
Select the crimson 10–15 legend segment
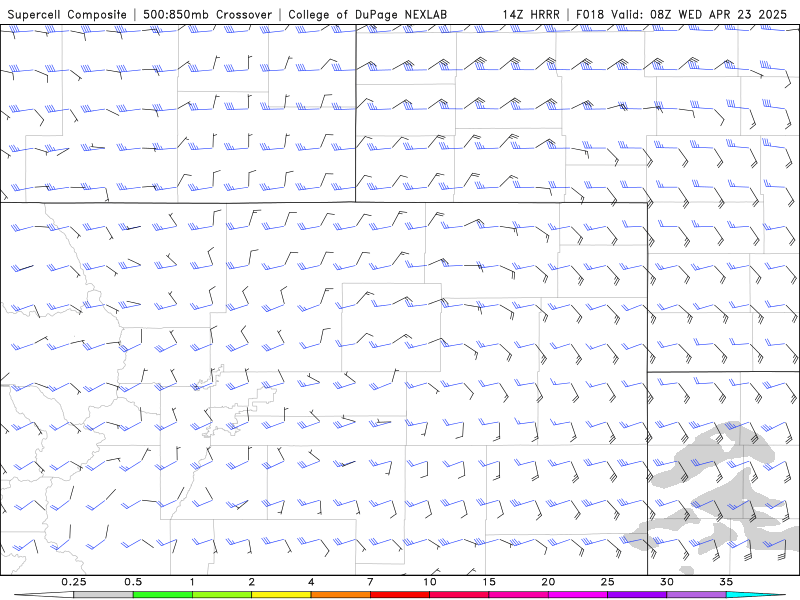pyautogui.click(x=459, y=595)
